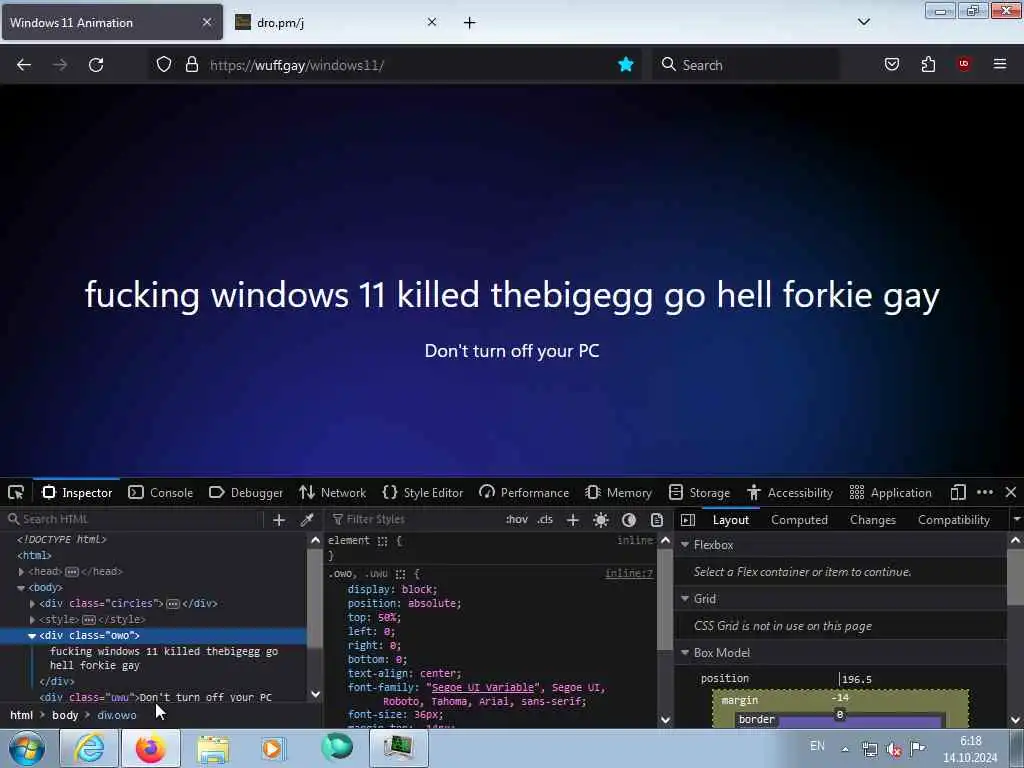This screenshot has width=1024, height=768.
Task: Open the Debugger panel
Action: click(x=246, y=492)
